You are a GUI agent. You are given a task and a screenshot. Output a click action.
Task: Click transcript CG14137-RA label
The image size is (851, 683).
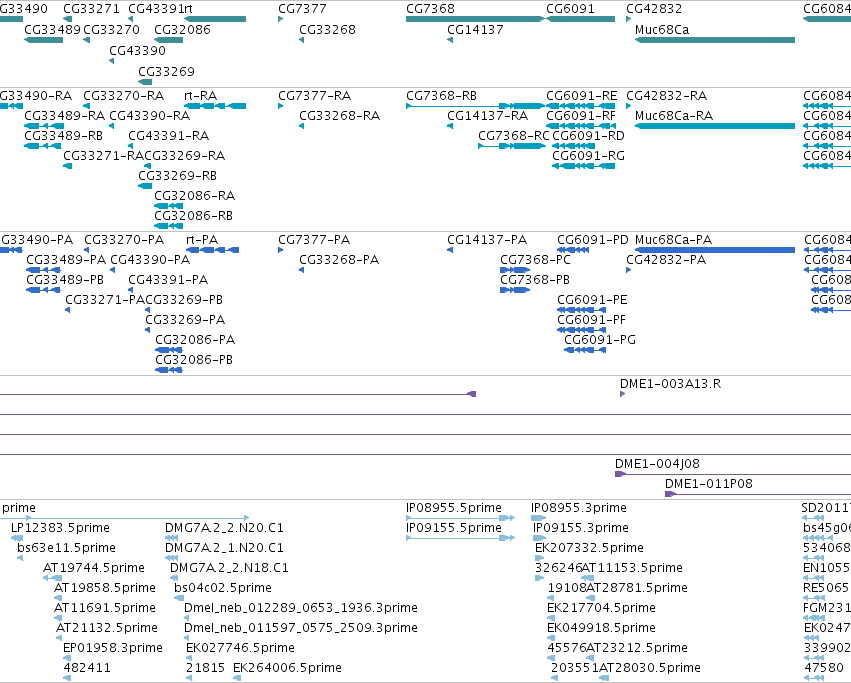[x=487, y=116]
